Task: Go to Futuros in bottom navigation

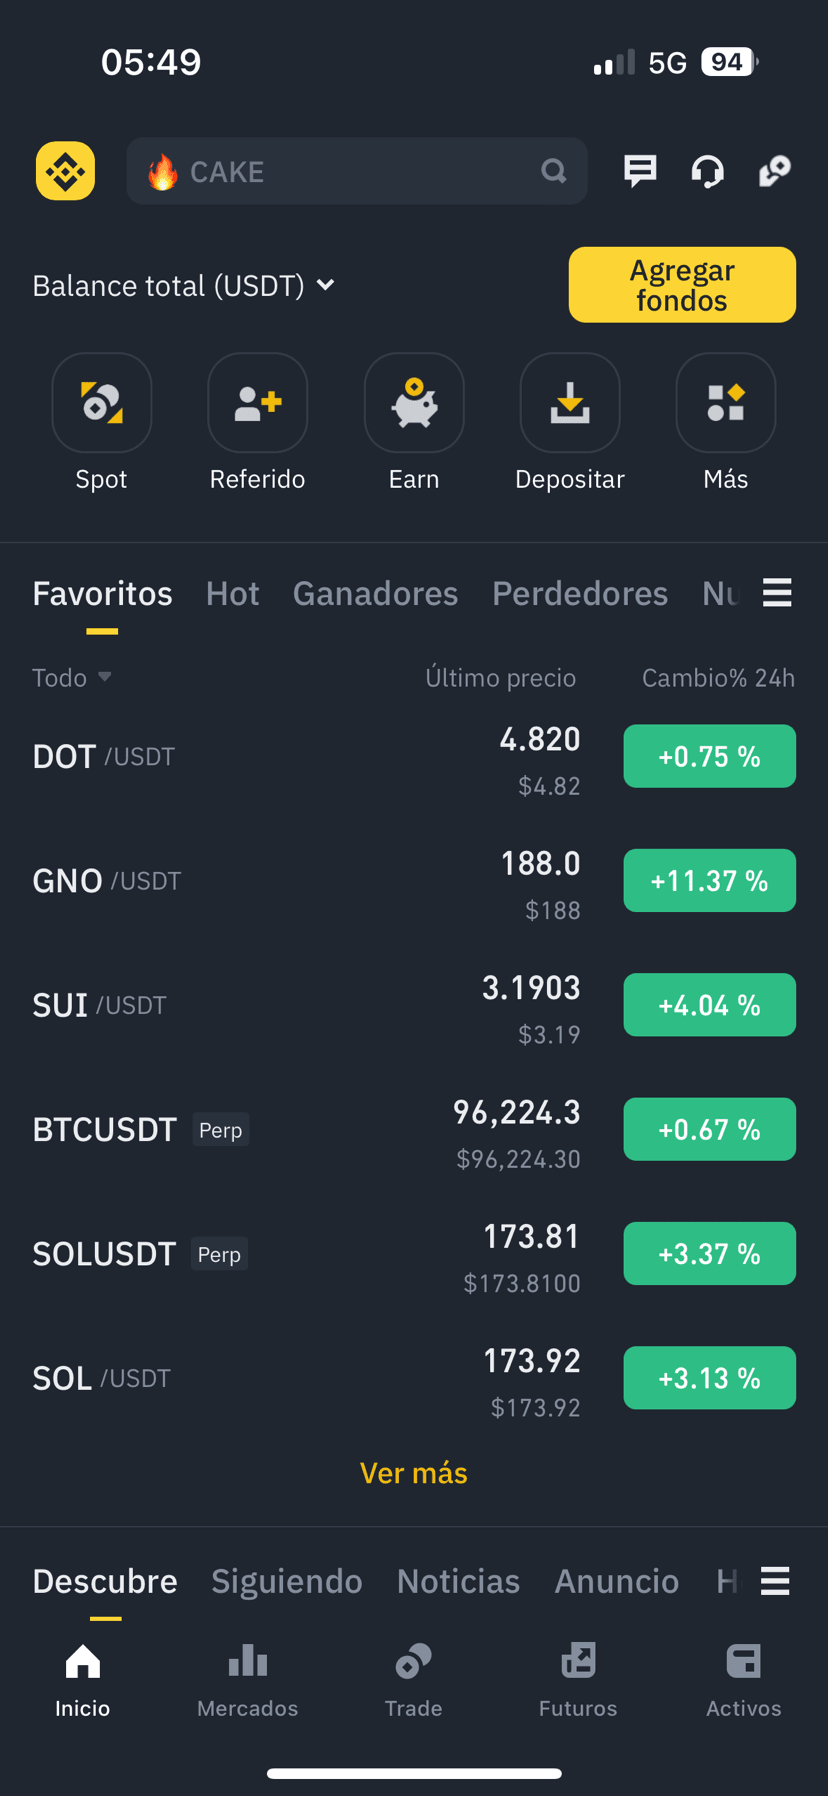Action: [578, 1680]
